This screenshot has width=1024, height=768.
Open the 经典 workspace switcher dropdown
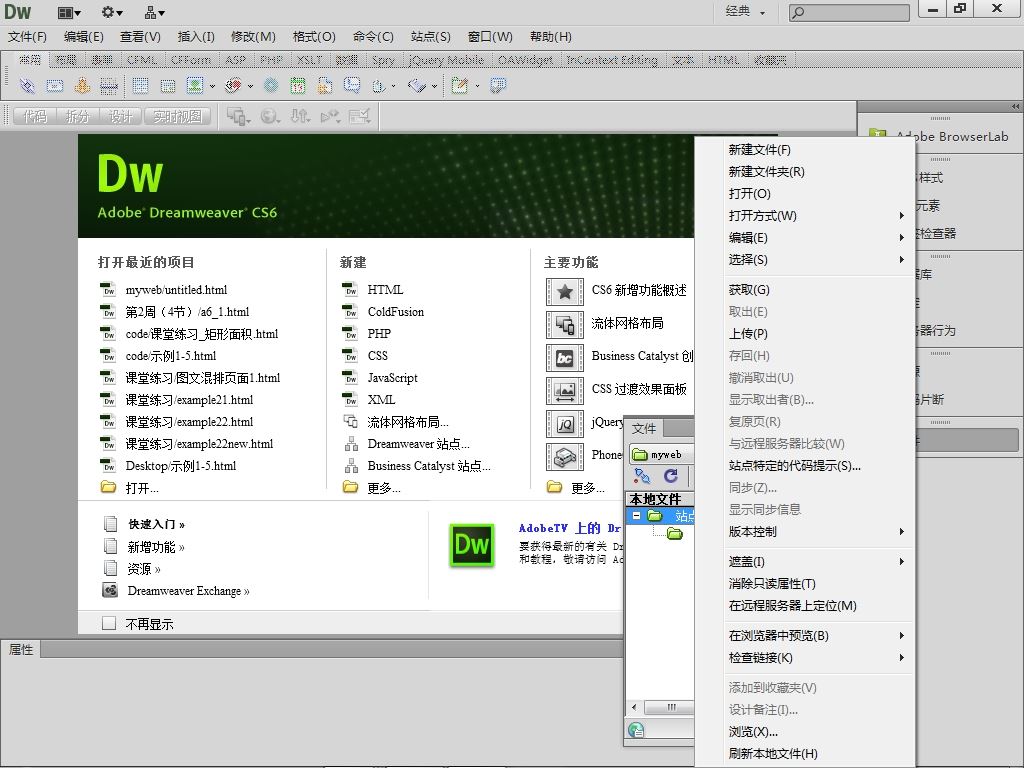point(746,12)
